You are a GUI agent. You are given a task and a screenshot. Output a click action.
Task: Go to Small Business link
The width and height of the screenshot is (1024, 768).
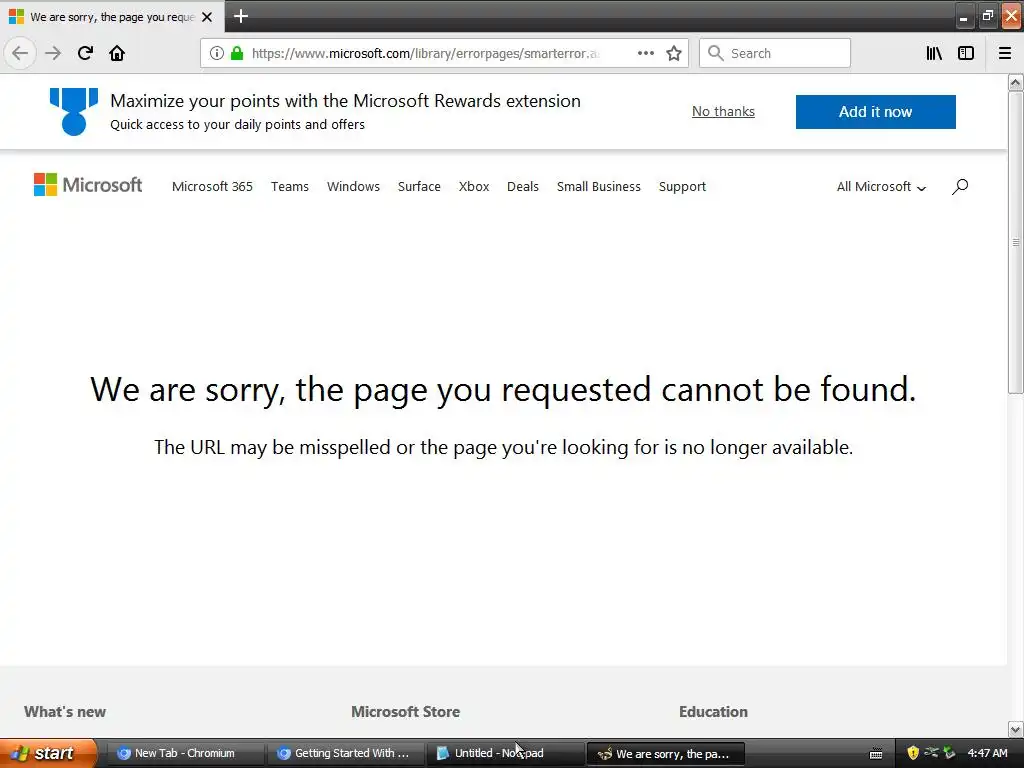click(599, 187)
